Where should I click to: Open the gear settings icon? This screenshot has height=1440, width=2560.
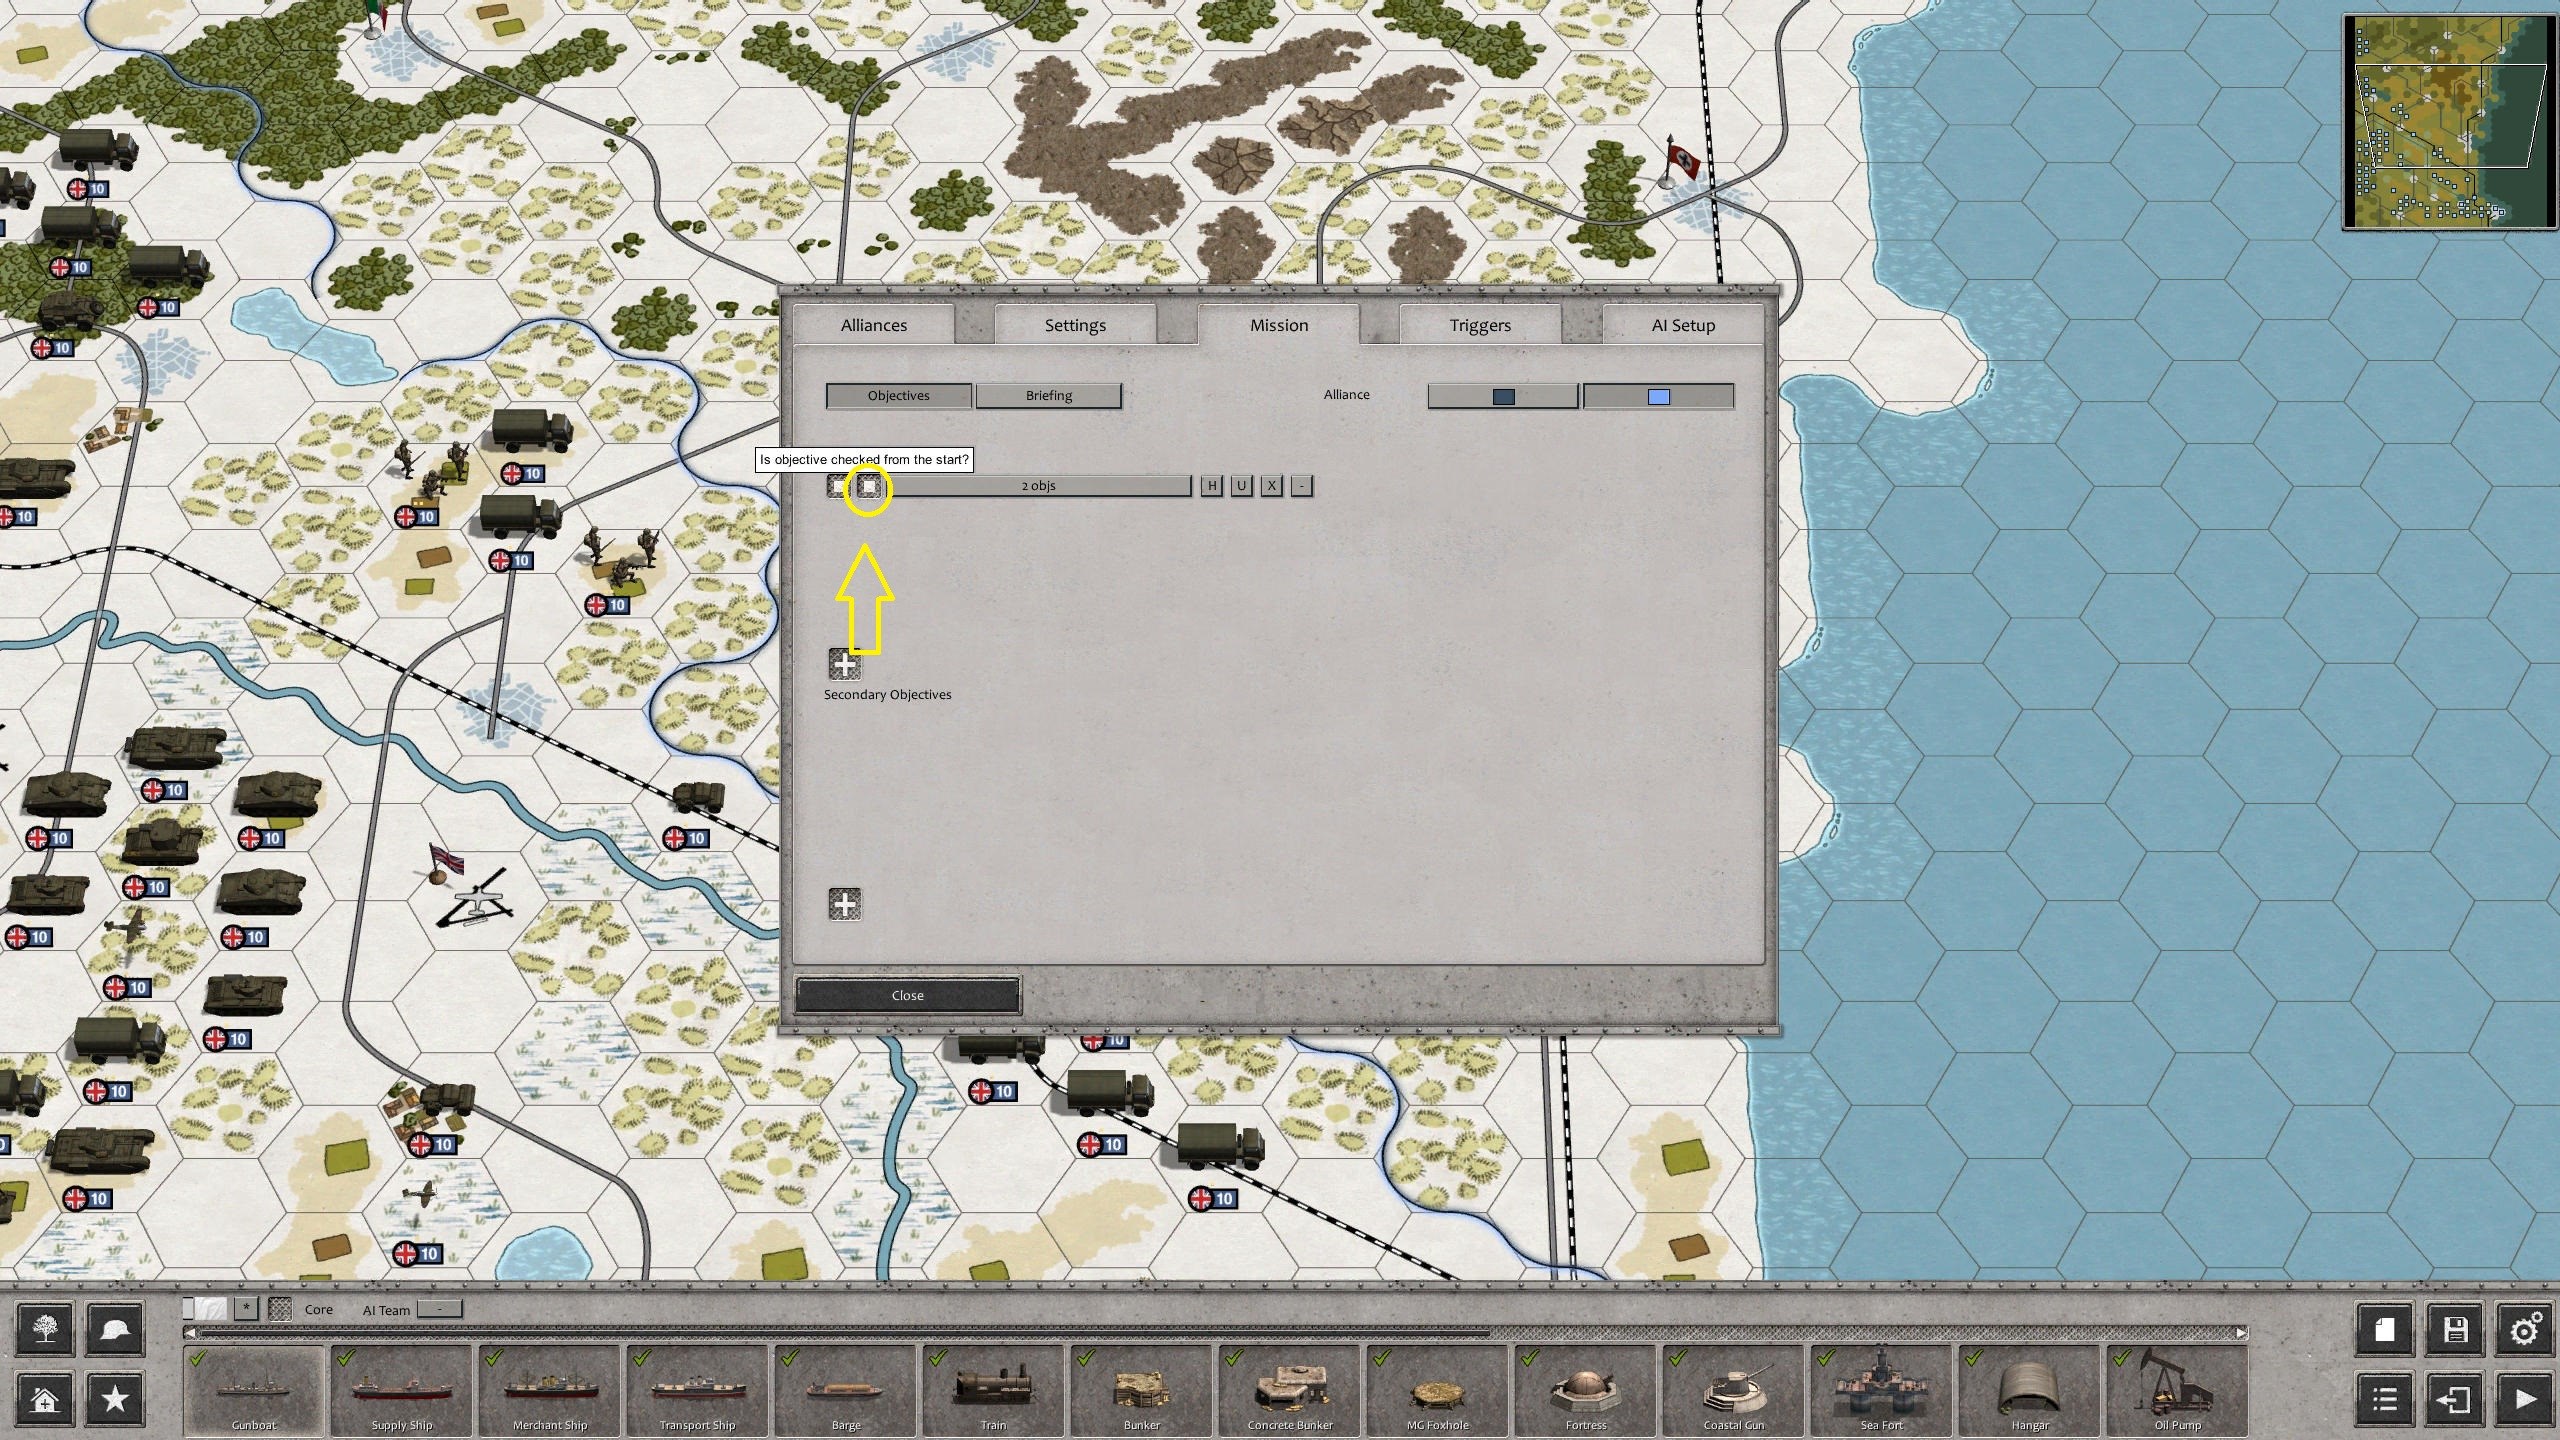[2524, 1329]
